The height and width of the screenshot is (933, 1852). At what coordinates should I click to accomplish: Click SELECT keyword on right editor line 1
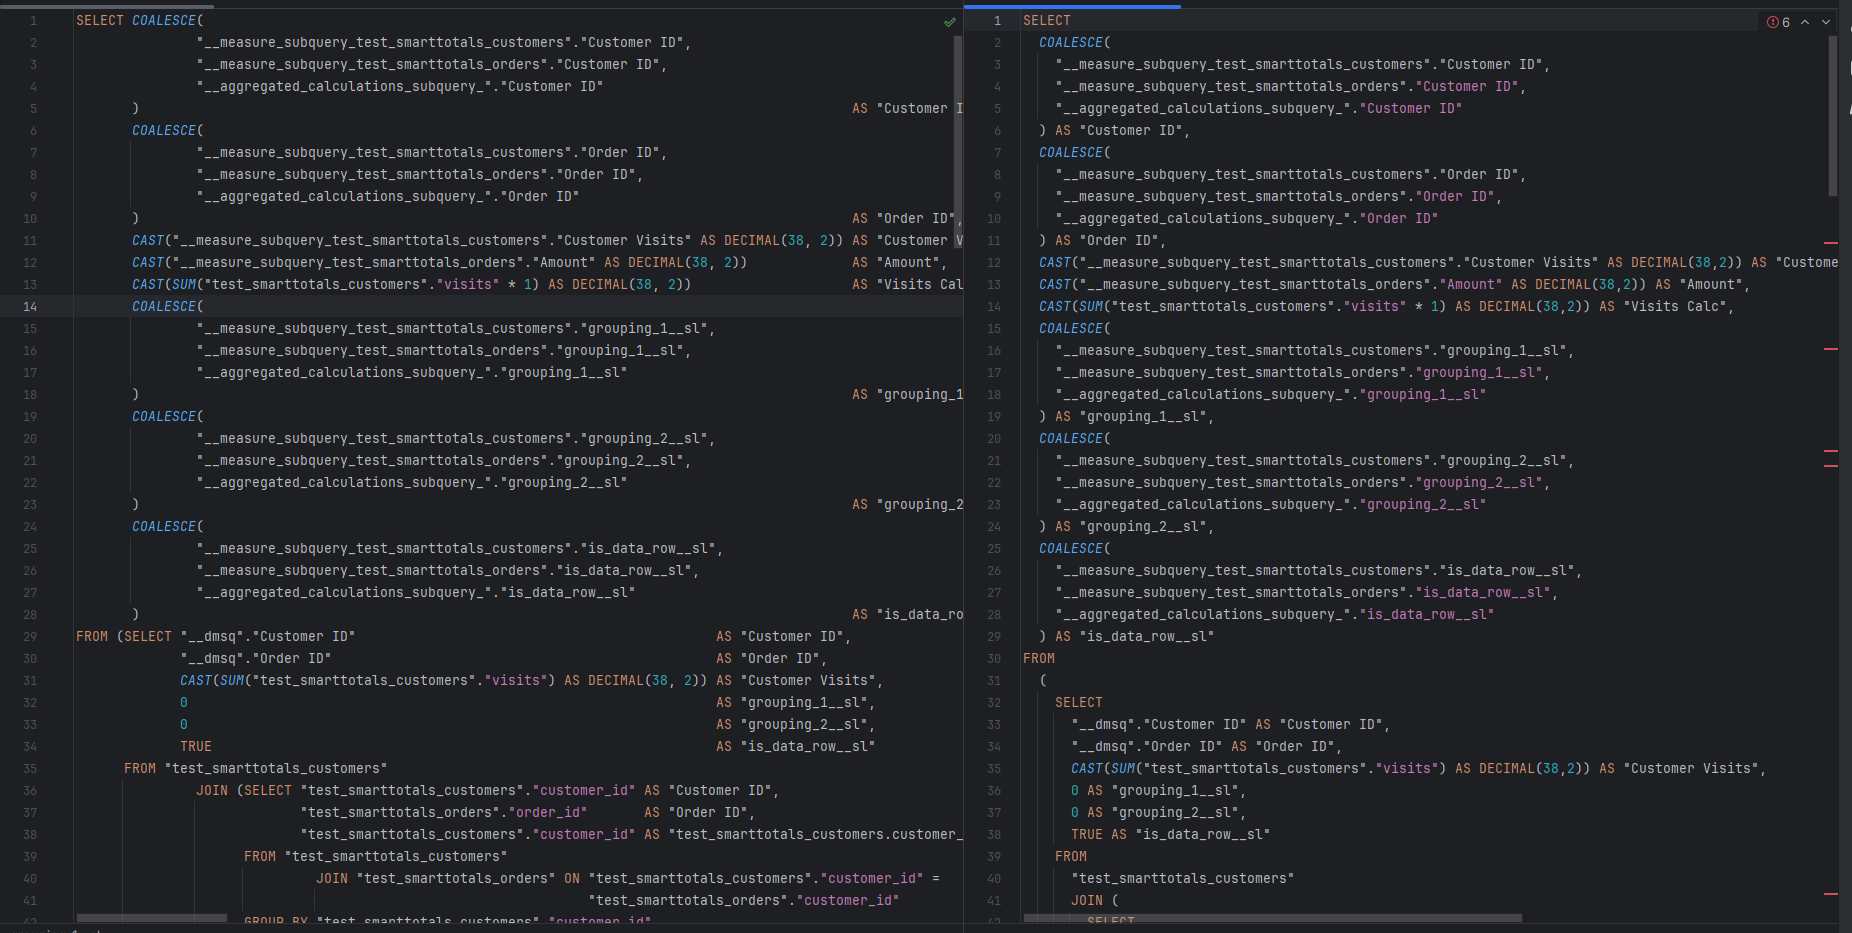[1047, 21]
